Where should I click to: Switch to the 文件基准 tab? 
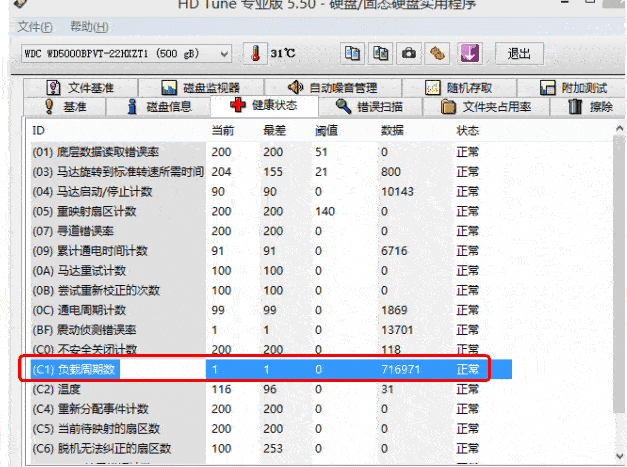pyautogui.click(x=80, y=88)
